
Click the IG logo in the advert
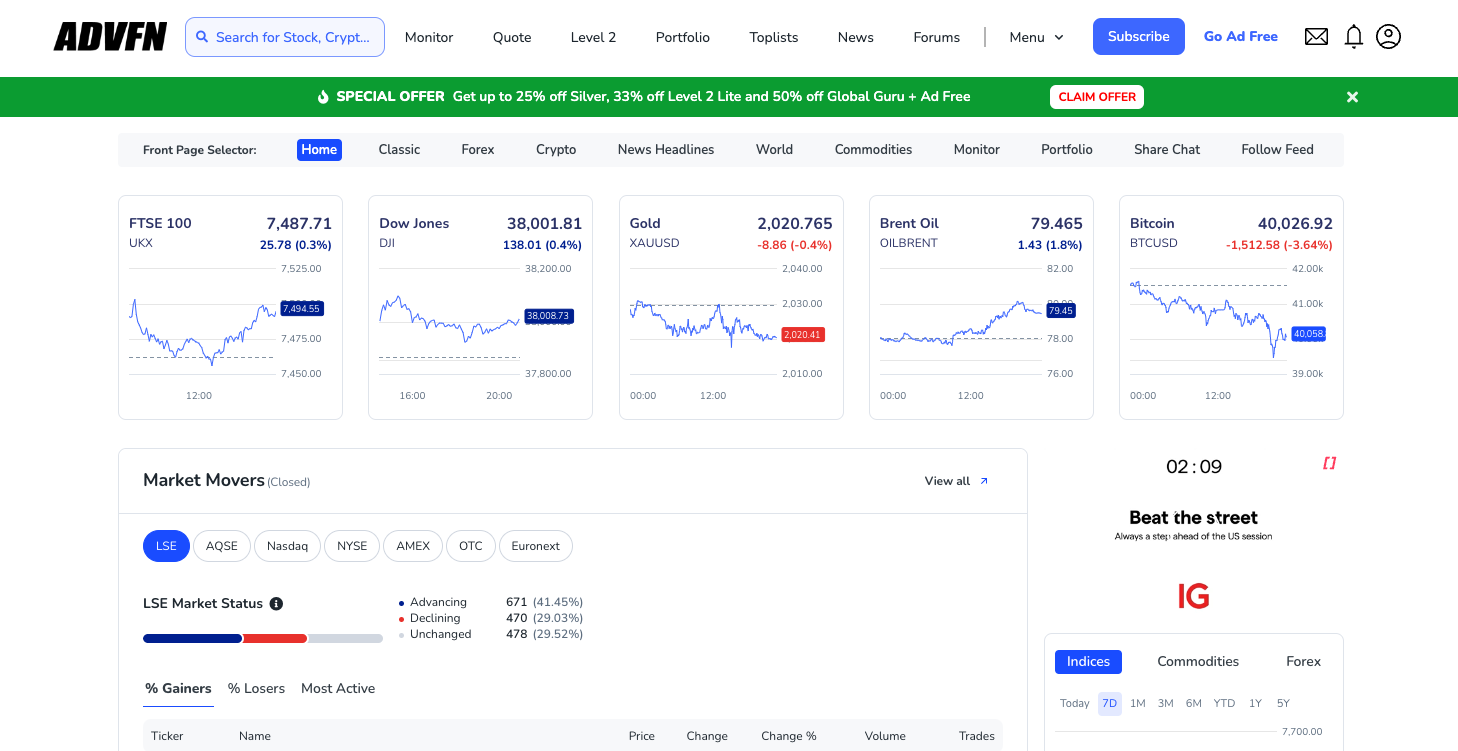pos(1194,597)
